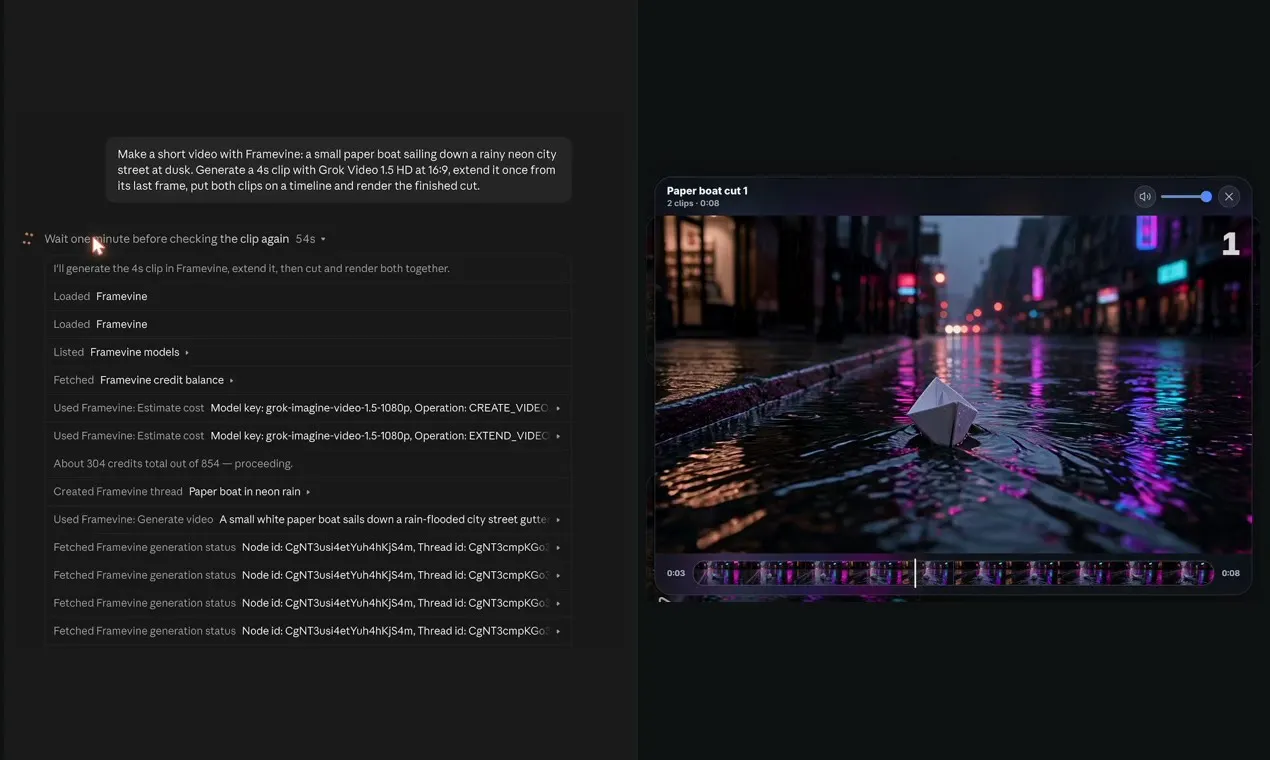Click the 0:08 duration label
1270x760 pixels.
coord(1231,573)
